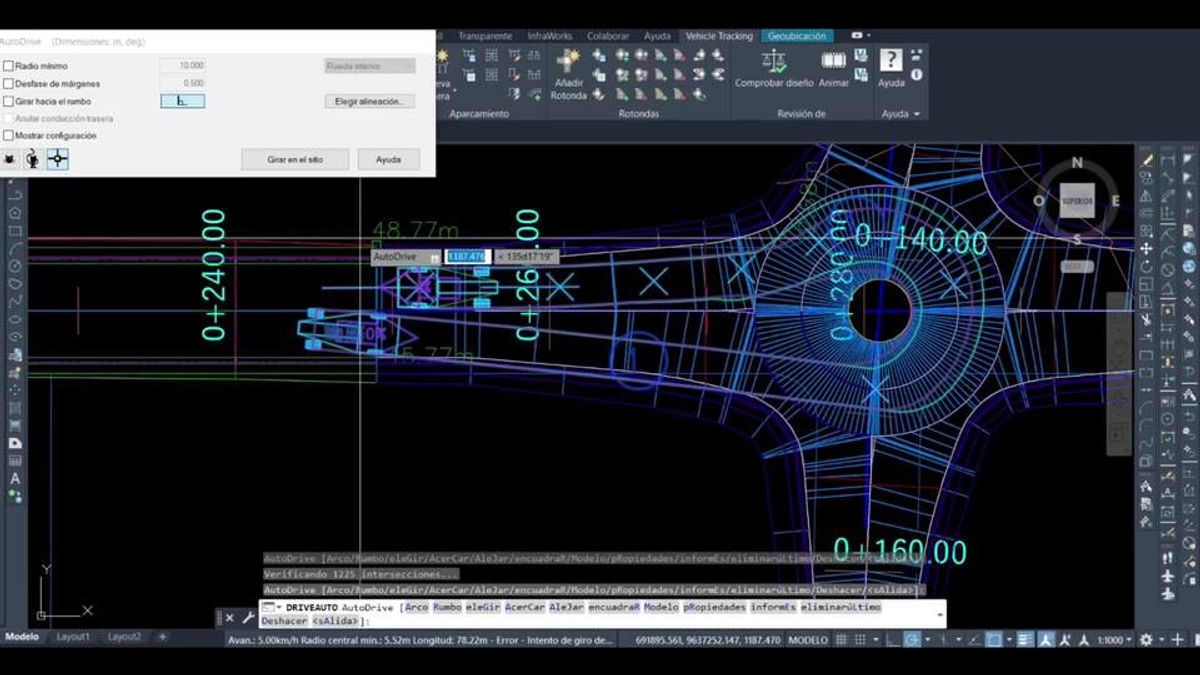The width and height of the screenshot is (1200, 675).
Task: Click the N compass letter on ViewCube
Action: [x=1077, y=163]
